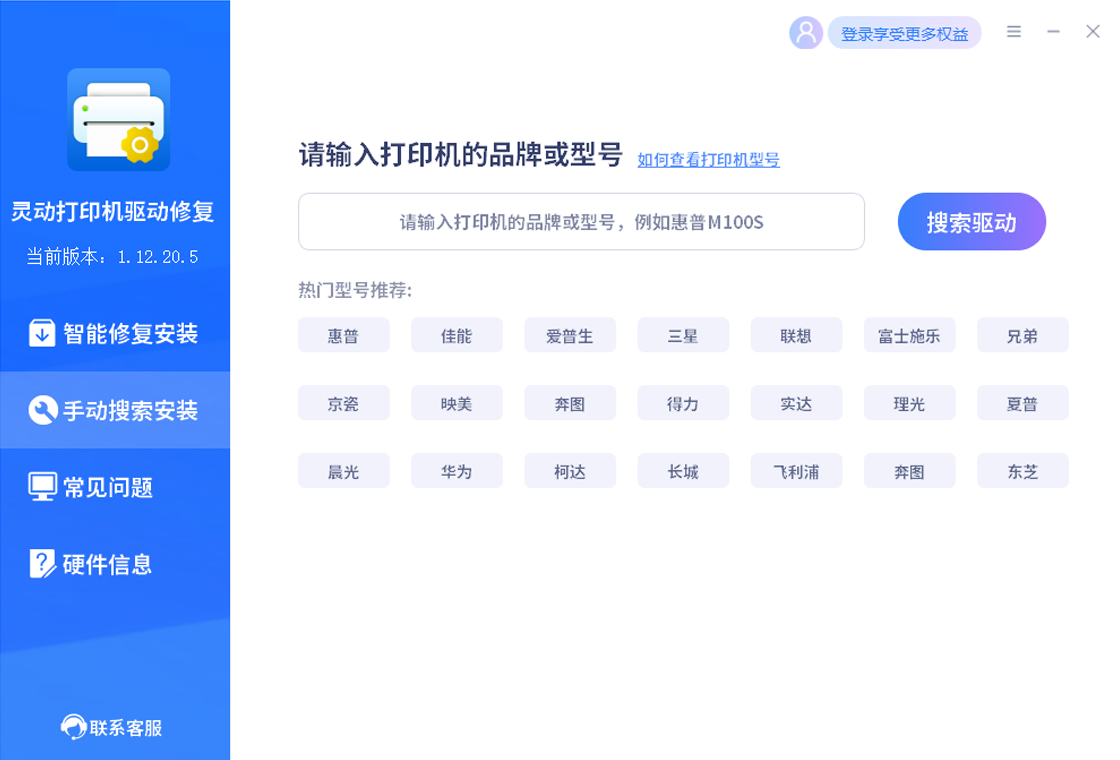Viewport: 1120px width, 760px height.
Task: Choose the 得力 brand chip
Action: [x=683, y=403]
